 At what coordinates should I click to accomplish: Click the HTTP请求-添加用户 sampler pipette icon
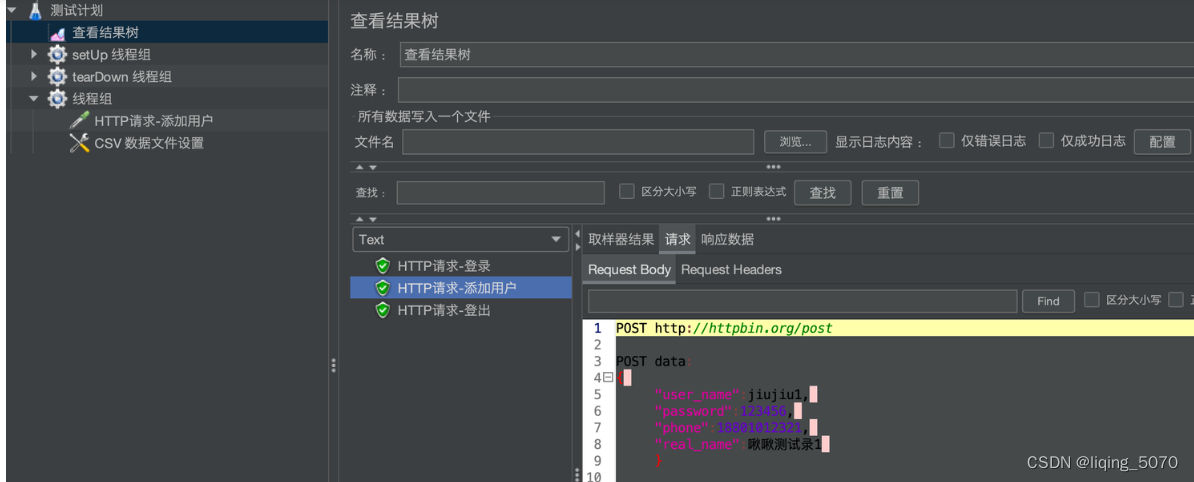click(79, 120)
